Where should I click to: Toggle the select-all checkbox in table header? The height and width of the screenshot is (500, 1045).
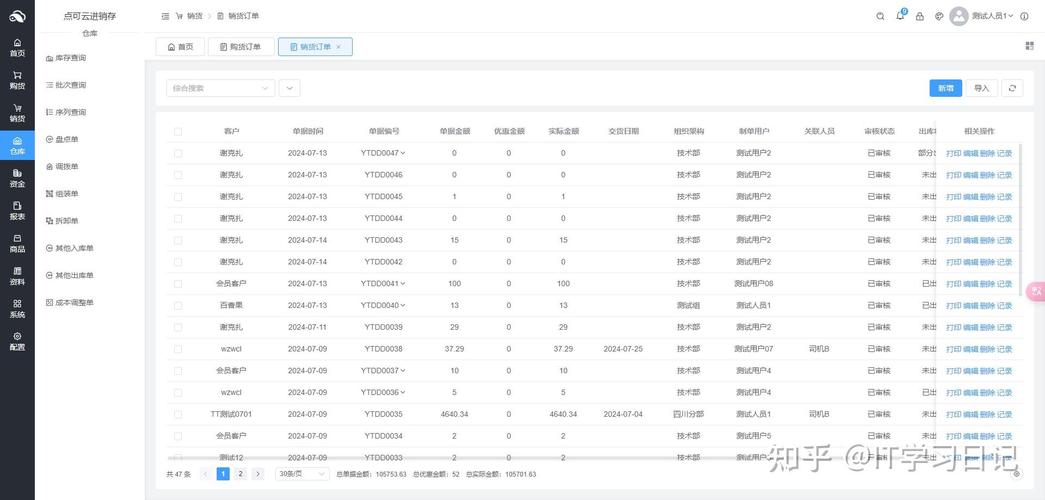(x=178, y=132)
